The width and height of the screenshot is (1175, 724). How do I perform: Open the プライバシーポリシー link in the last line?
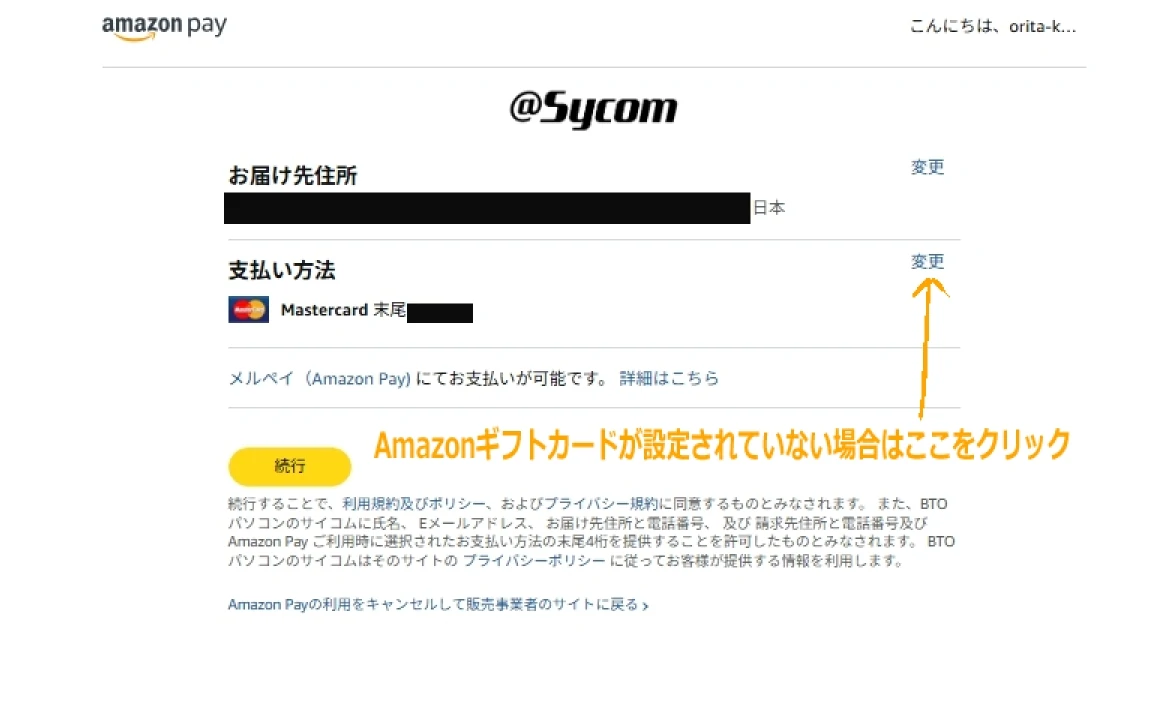point(534,561)
